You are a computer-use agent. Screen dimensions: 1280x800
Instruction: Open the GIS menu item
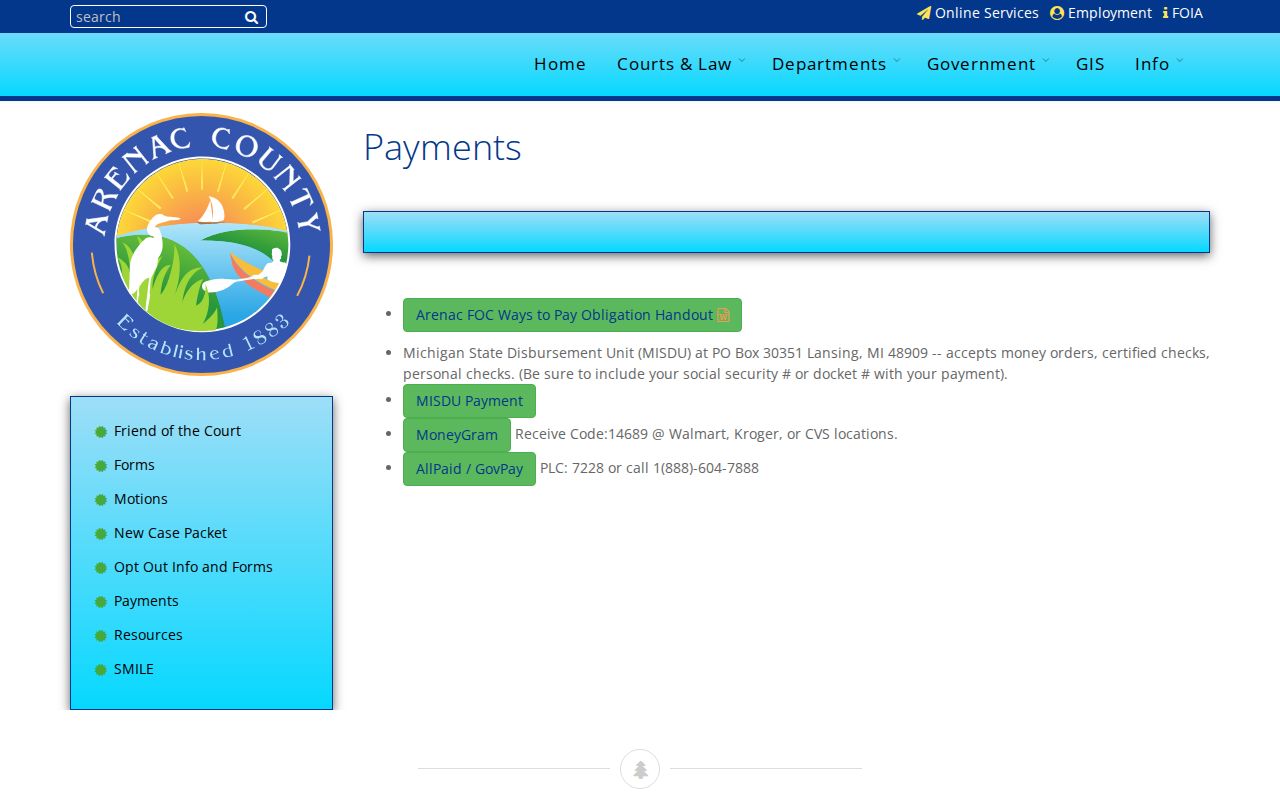point(1090,64)
